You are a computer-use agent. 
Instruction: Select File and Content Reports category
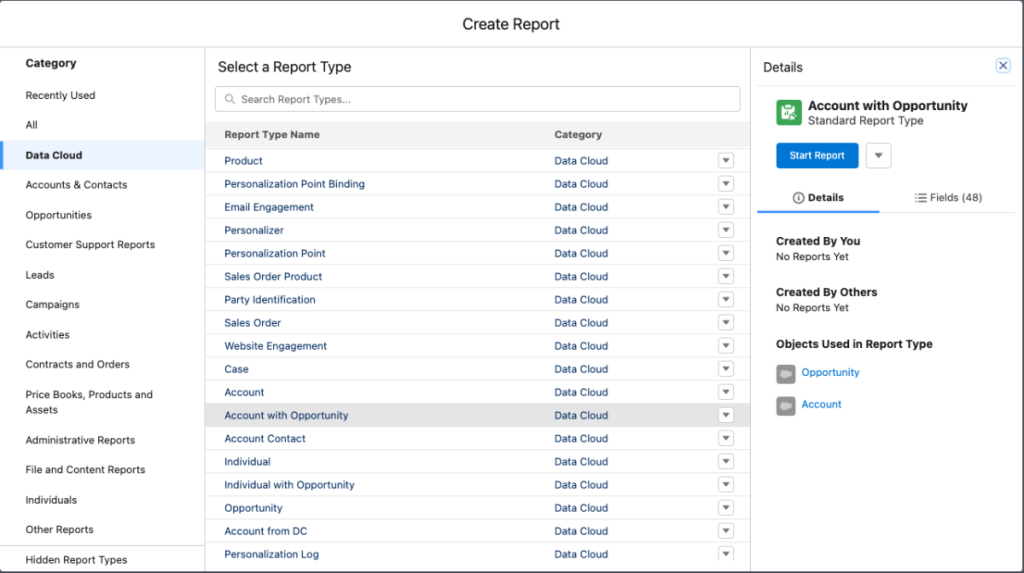click(x=85, y=470)
